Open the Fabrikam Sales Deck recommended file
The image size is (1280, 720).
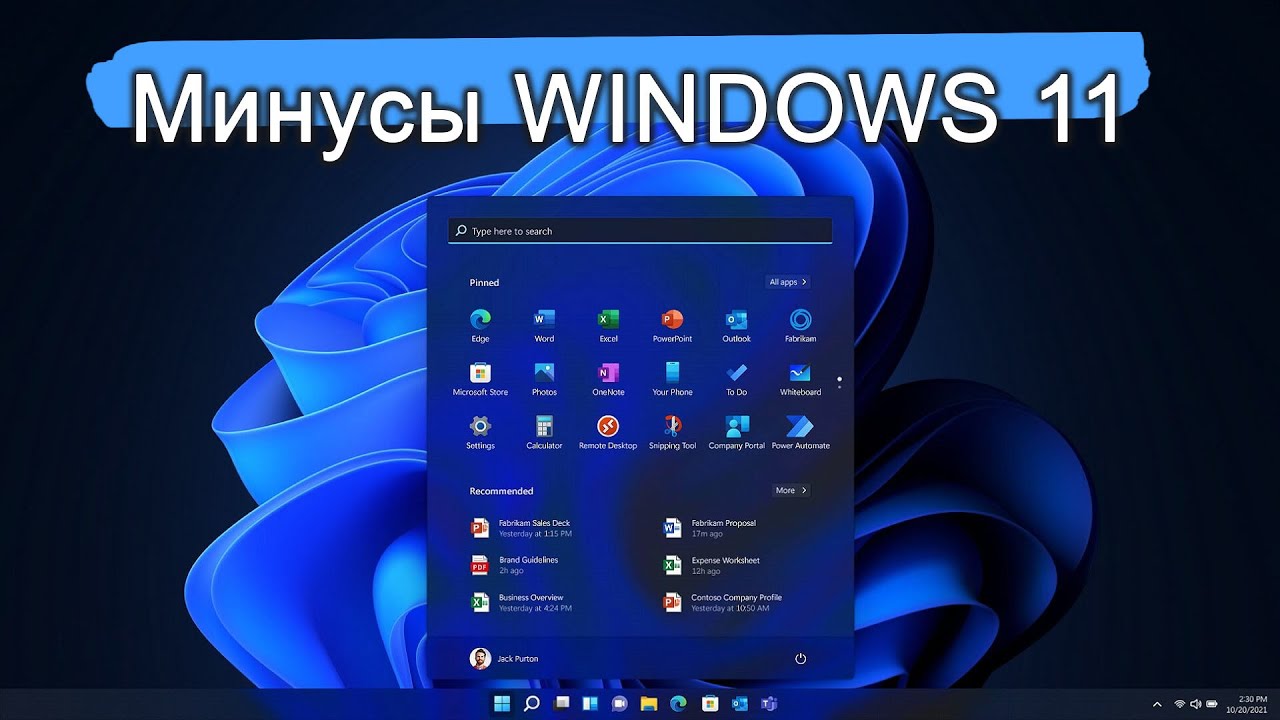pyautogui.click(x=521, y=527)
